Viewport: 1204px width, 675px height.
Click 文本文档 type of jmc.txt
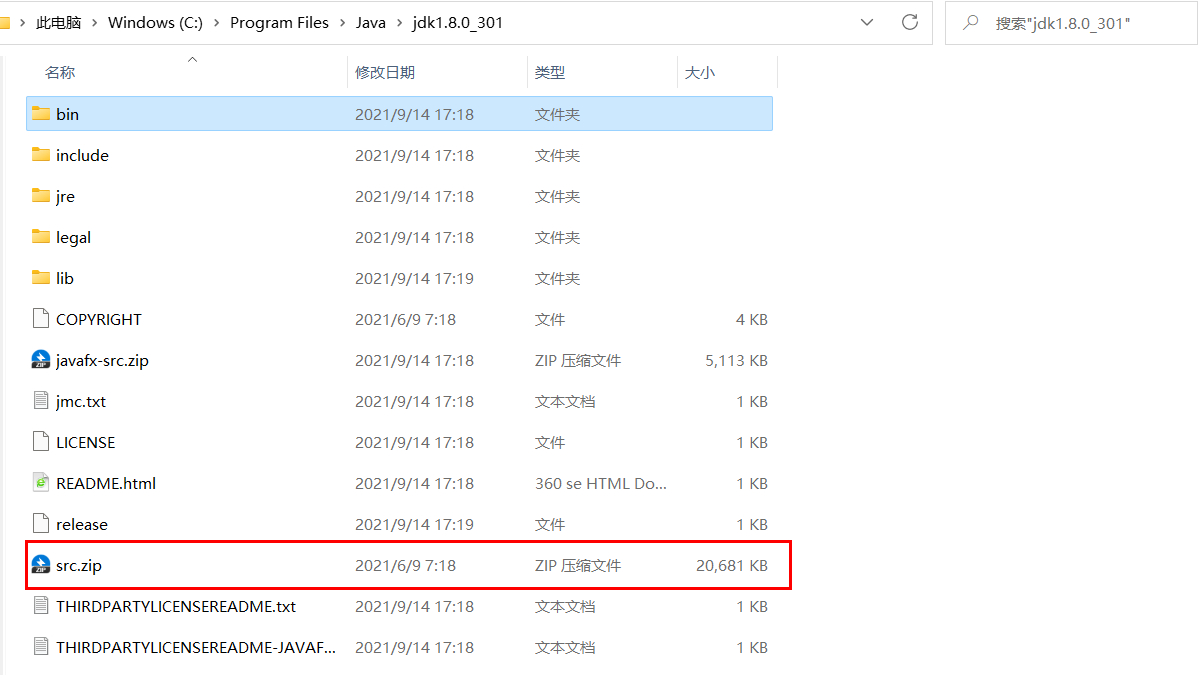coord(565,401)
